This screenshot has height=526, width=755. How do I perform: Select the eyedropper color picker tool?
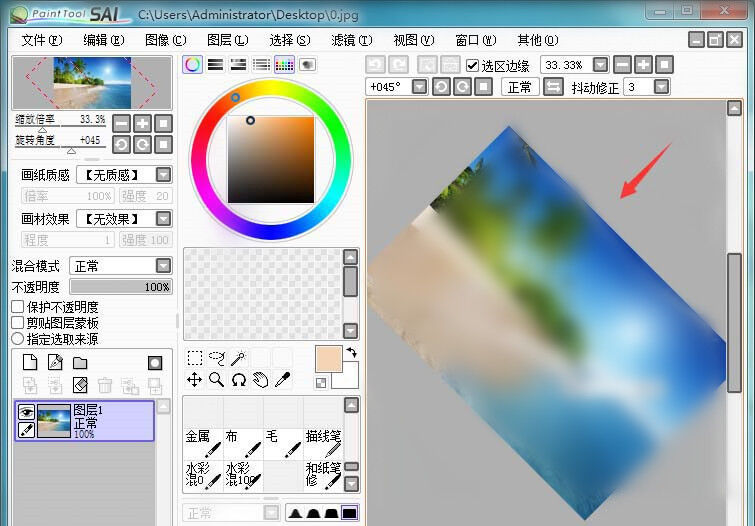283,380
